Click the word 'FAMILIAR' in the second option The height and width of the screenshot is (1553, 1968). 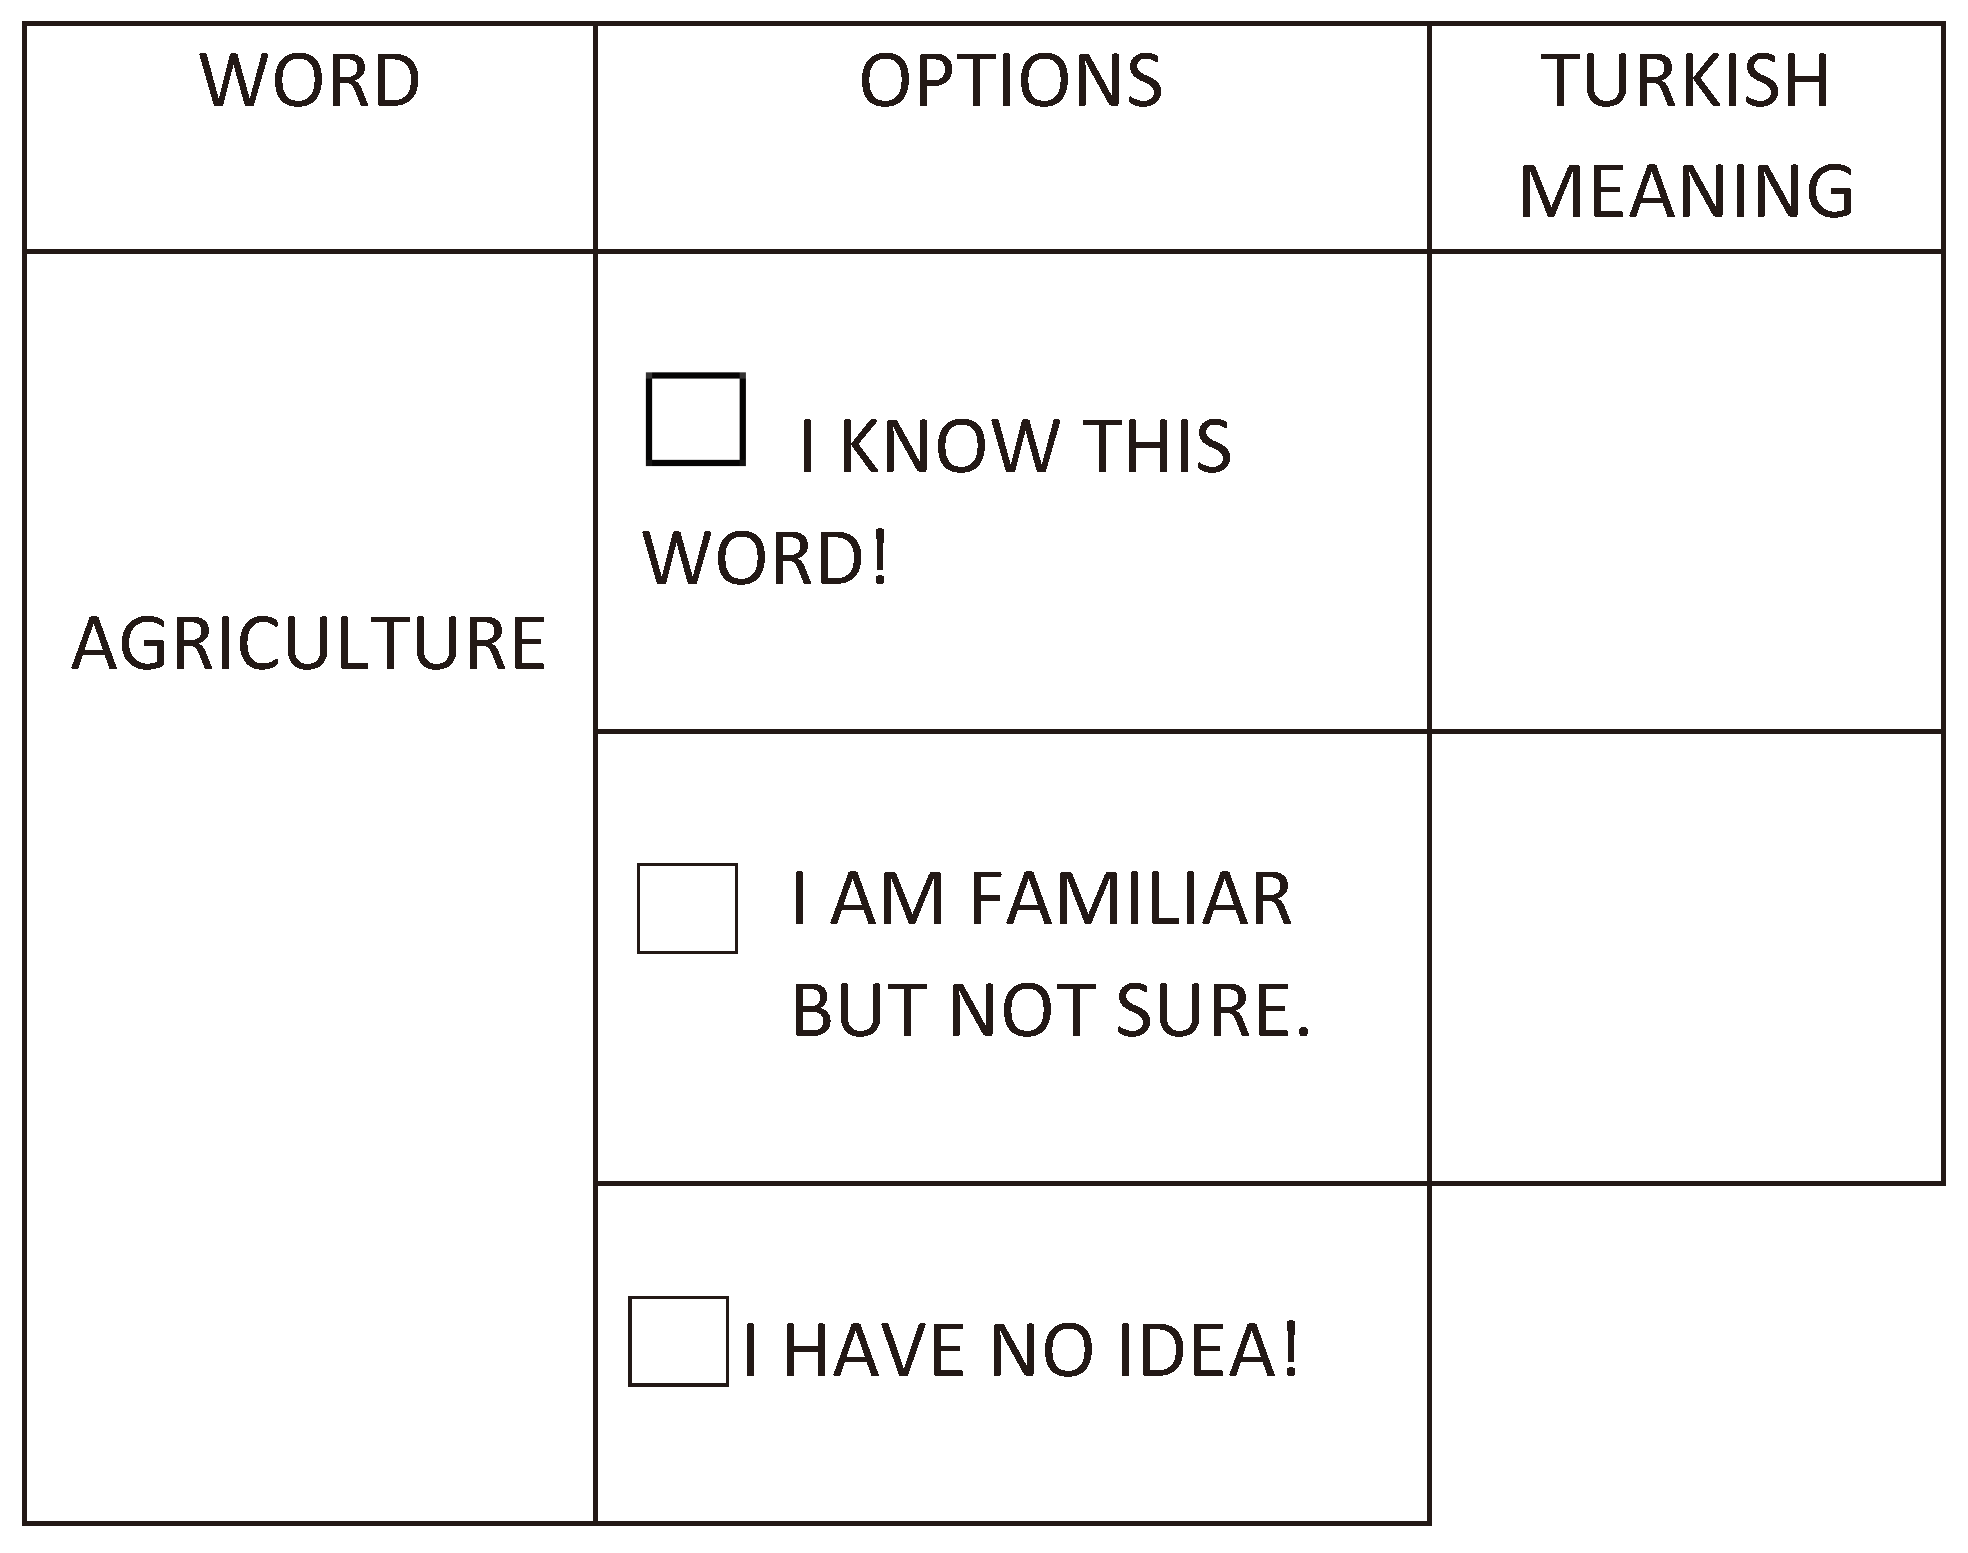click(x=1130, y=899)
